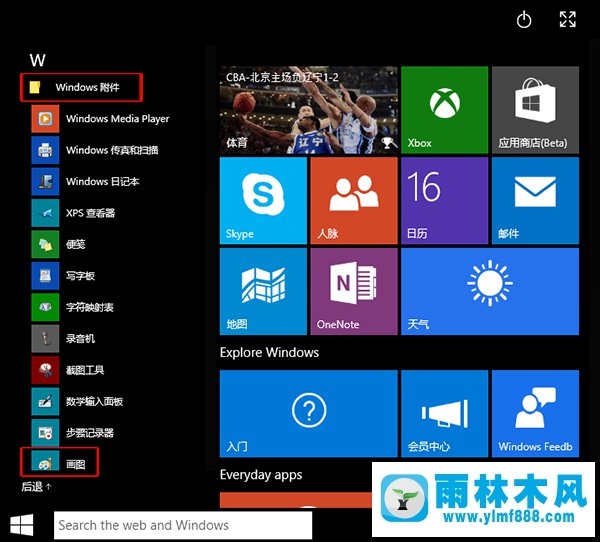This screenshot has width=600, height=542.
Task: Collapse the Windows 附件 folder
Action: click(82, 87)
